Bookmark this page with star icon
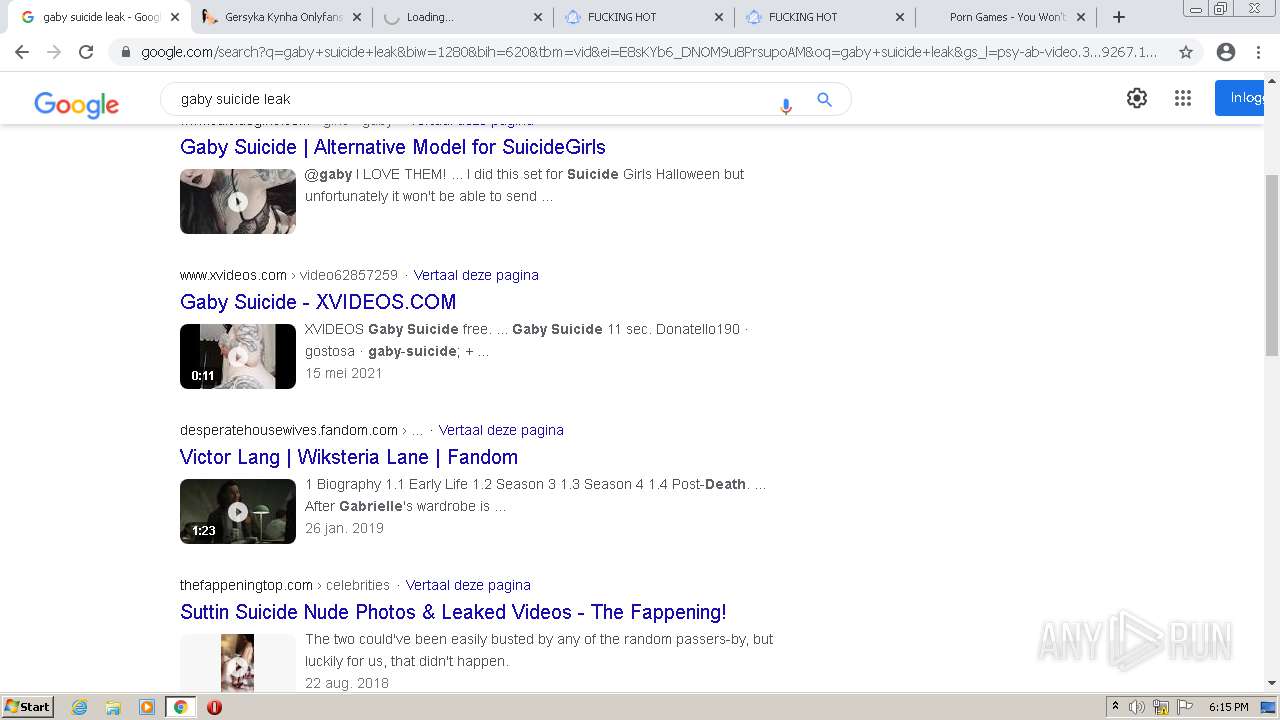Image resolution: width=1280 pixels, height=720 pixels. (x=1186, y=52)
